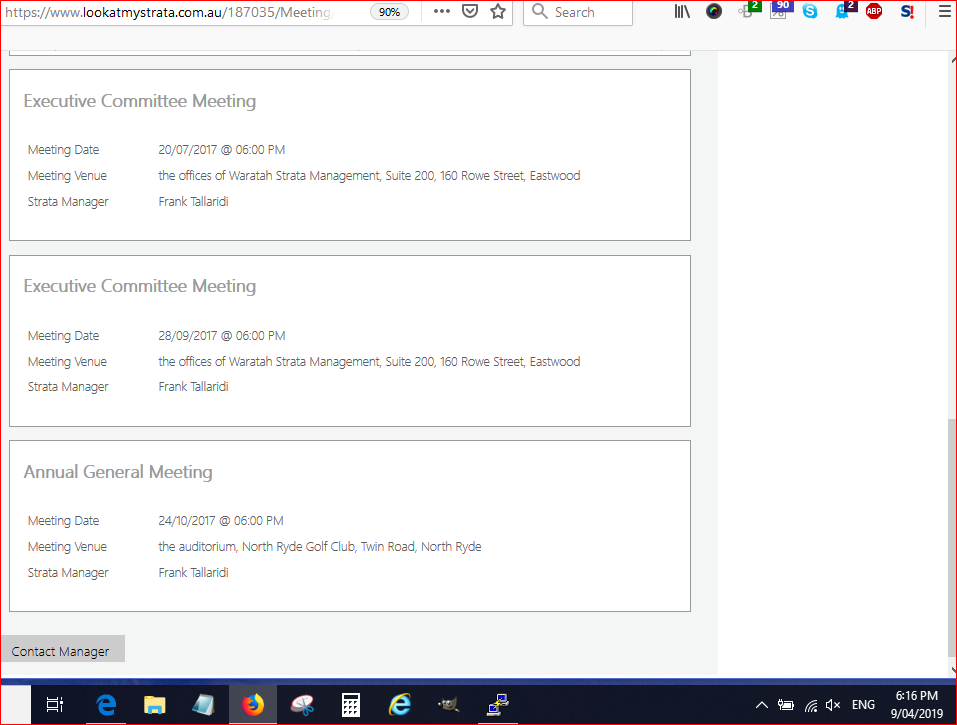
Task: Open Calculator from the taskbar
Action: tap(350, 705)
